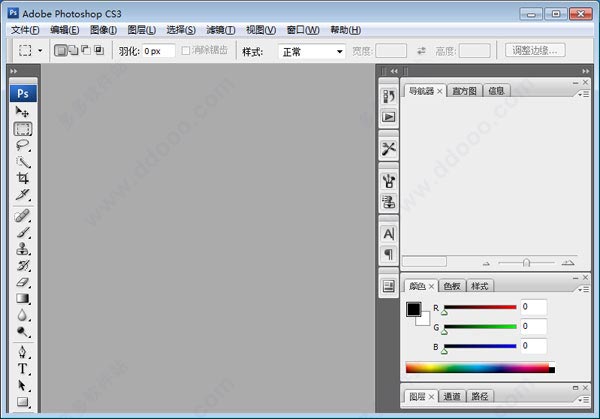Open the 视图(V) menu
Image resolution: width=600 pixels, height=419 pixels.
pos(261,30)
